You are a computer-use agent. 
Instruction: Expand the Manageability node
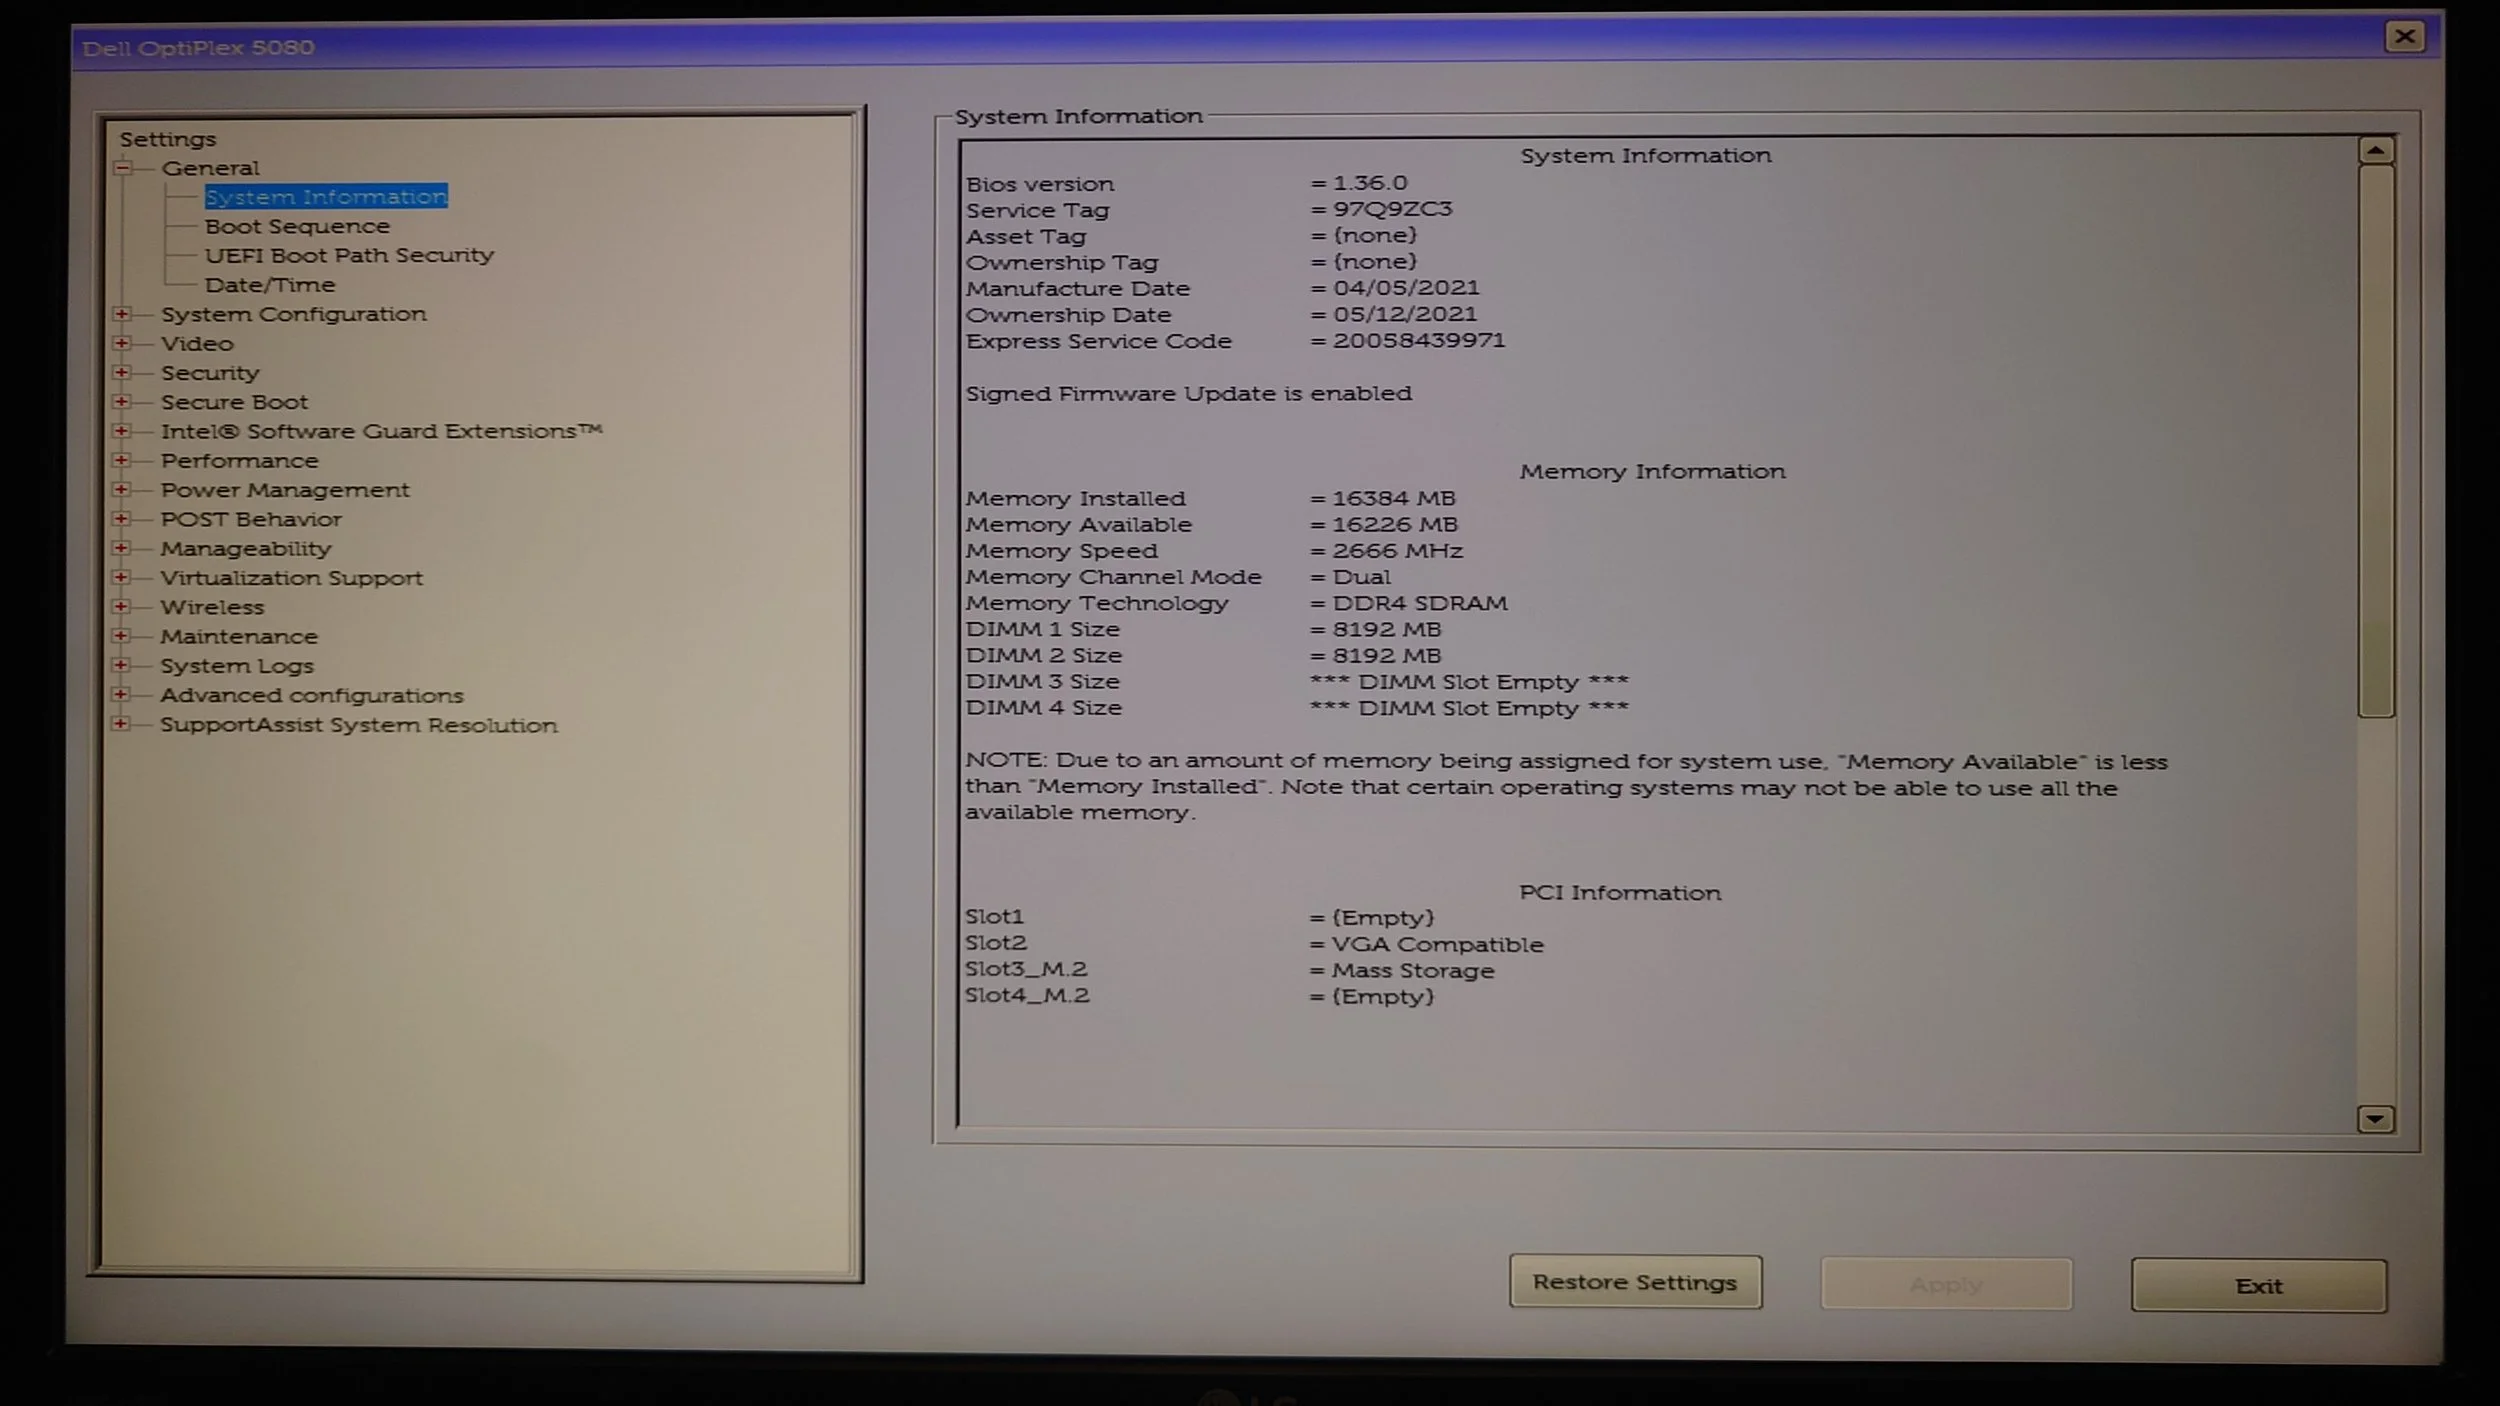coord(122,548)
